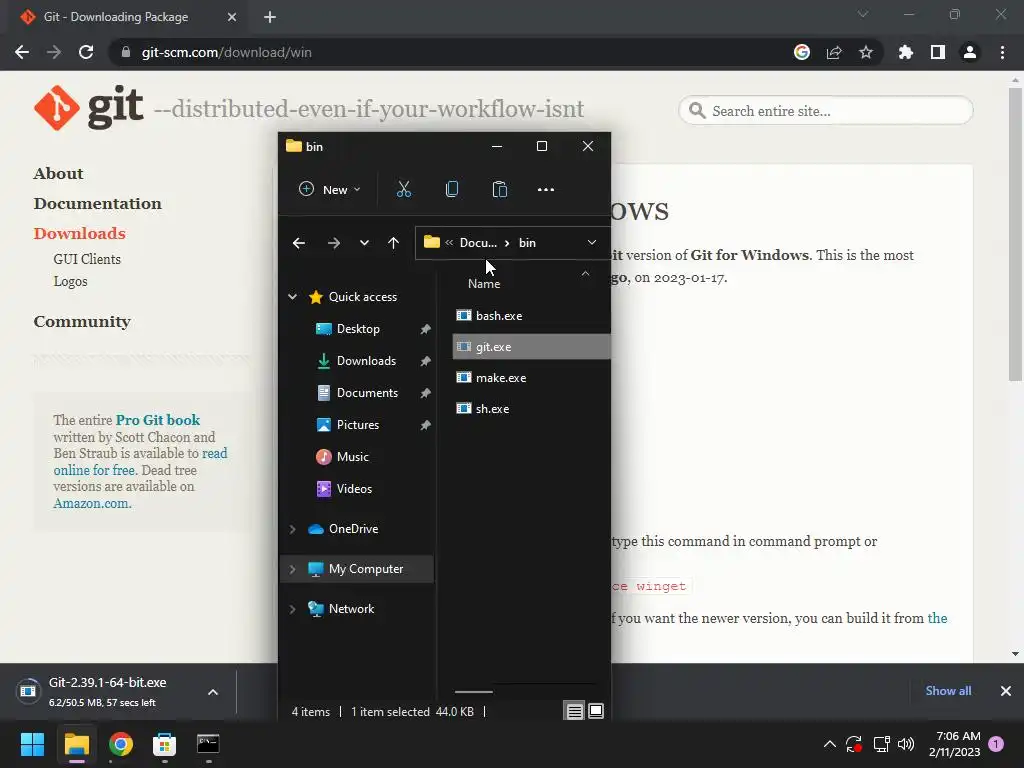This screenshot has width=1024, height=768.
Task: Sort files by the Name column
Action: 484,283
